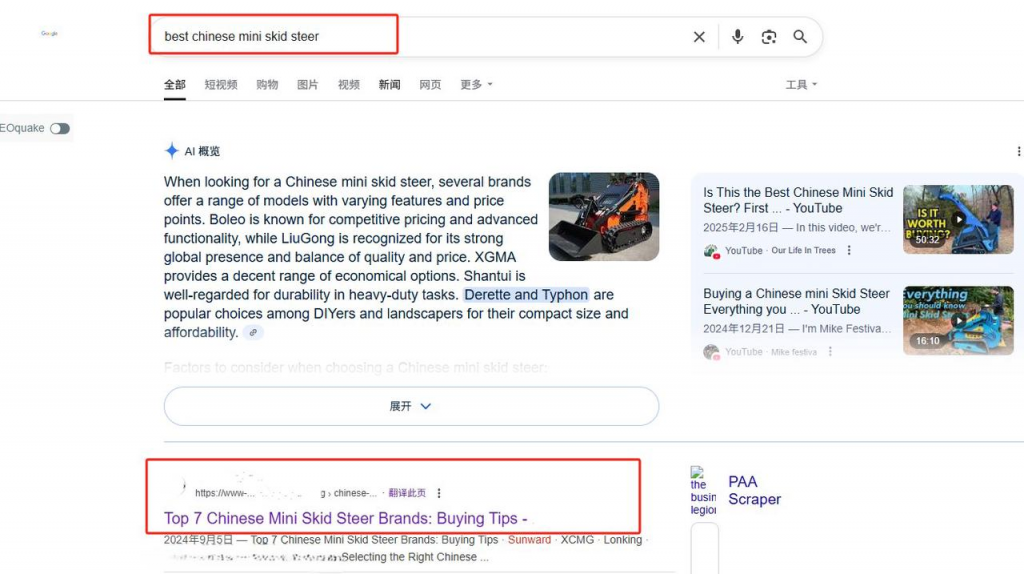Open 'Top 7 Chinese Mini Skid Steer Brands' result
The height and width of the screenshot is (574, 1024).
pyautogui.click(x=345, y=519)
